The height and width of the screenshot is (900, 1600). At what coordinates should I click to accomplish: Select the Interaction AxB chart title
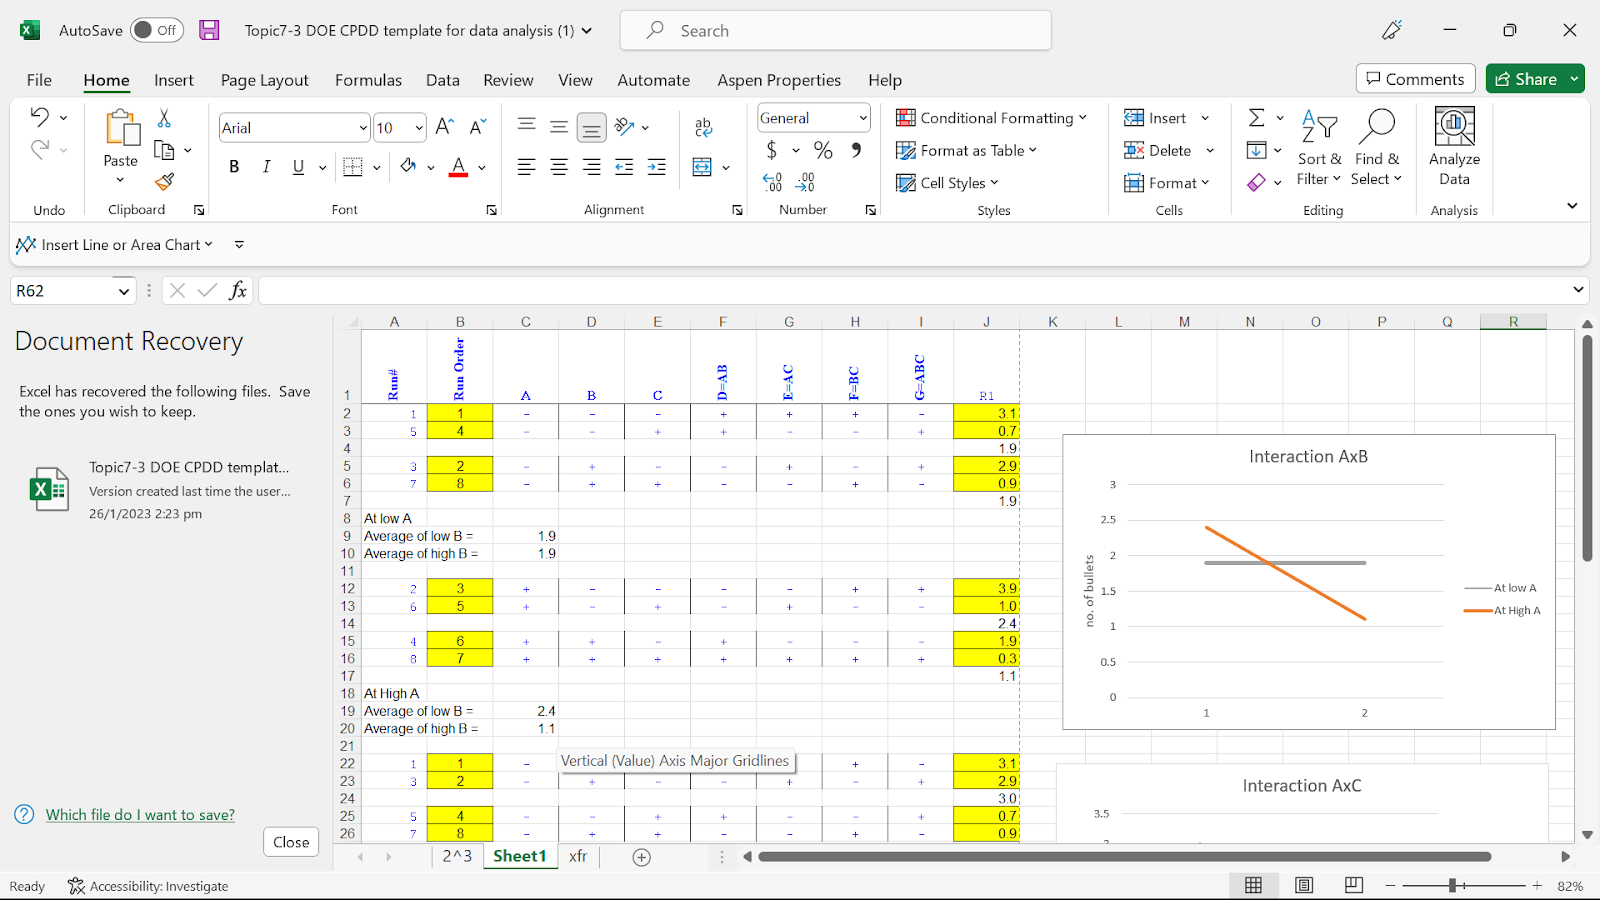[1308, 456]
